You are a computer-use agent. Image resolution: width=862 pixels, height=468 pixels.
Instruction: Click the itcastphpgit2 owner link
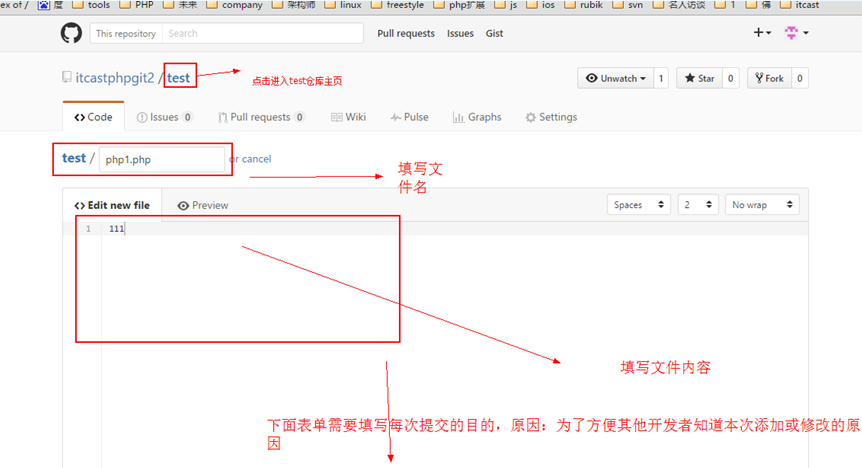coord(115,78)
